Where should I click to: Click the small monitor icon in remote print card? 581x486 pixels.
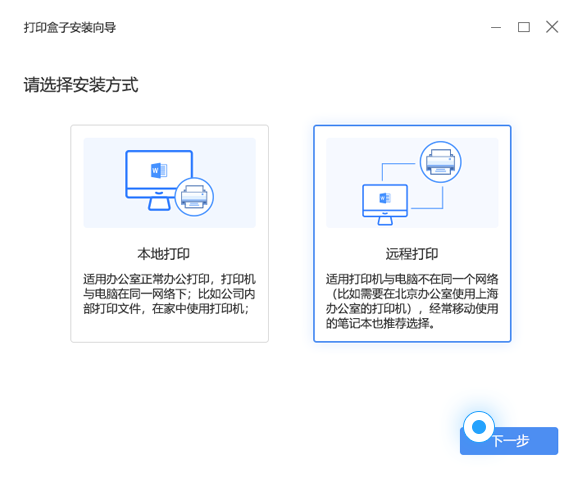(x=385, y=204)
